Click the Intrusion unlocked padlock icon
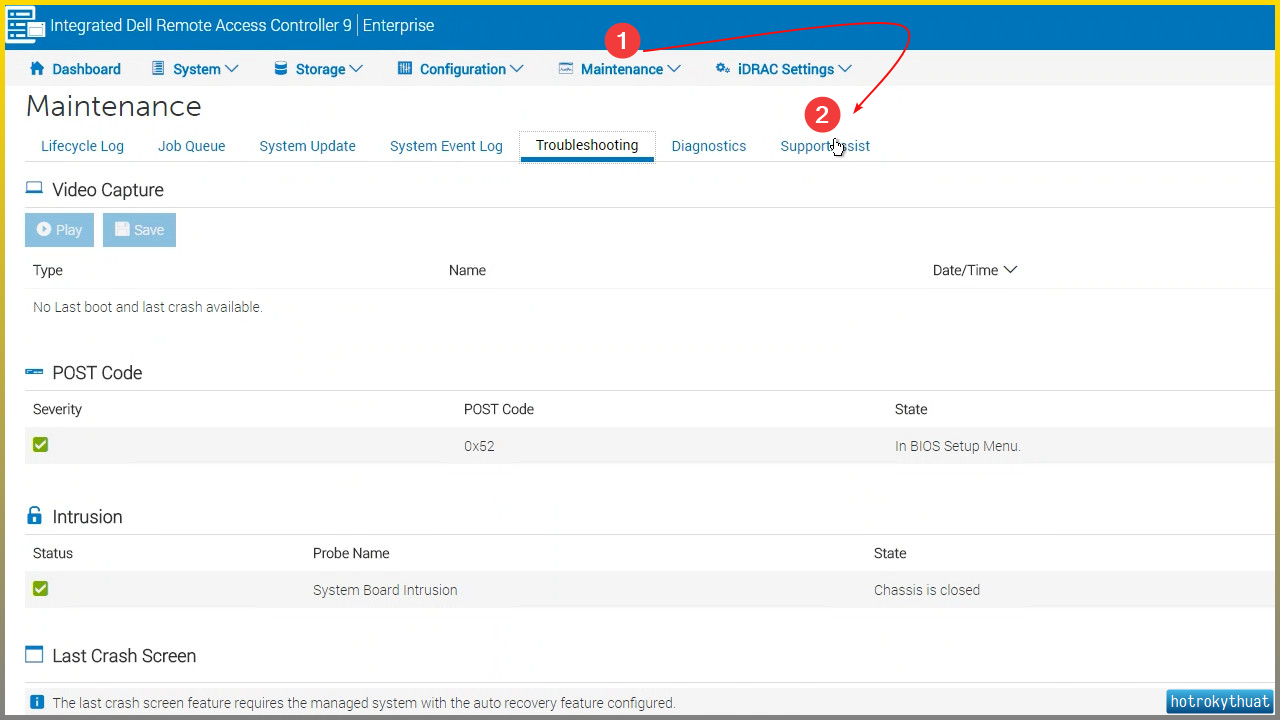This screenshot has width=1280, height=720. [34, 516]
